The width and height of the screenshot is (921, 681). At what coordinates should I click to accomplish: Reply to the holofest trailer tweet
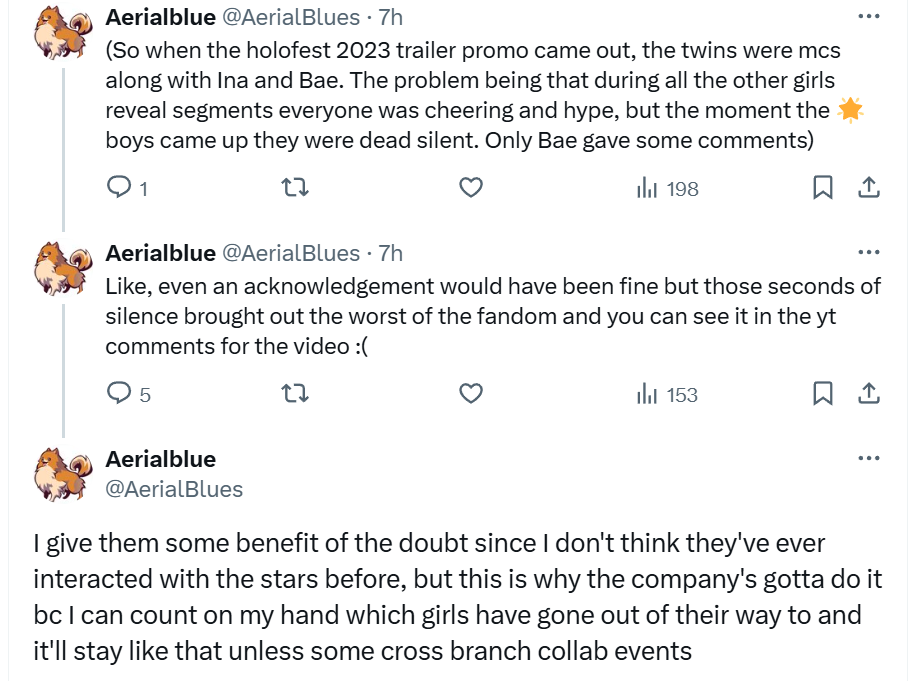coord(120,188)
